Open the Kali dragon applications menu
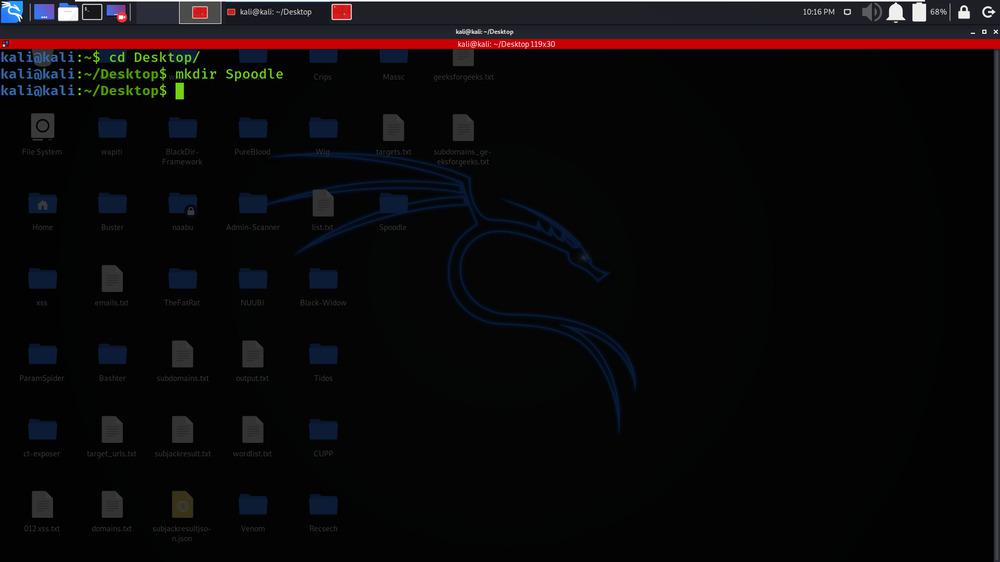The width and height of the screenshot is (1000, 562). tap(11, 11)
